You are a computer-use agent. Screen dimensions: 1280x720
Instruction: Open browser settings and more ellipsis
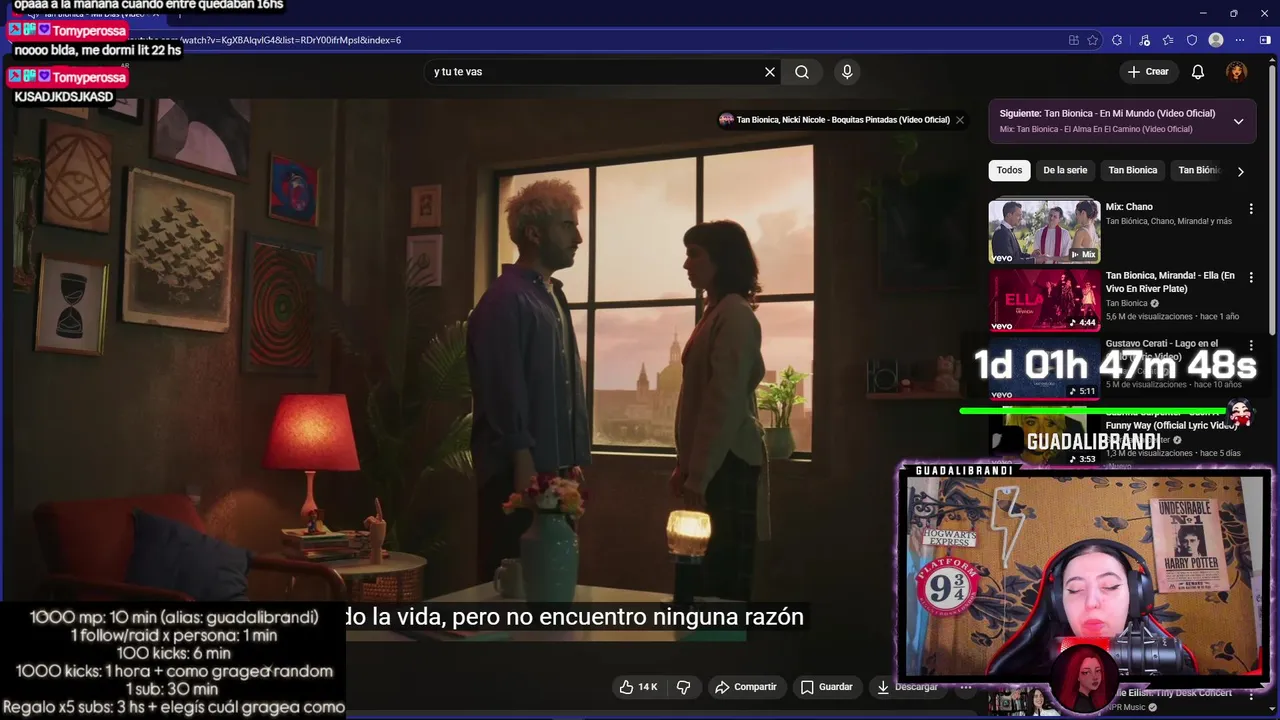coord(1240,40)
